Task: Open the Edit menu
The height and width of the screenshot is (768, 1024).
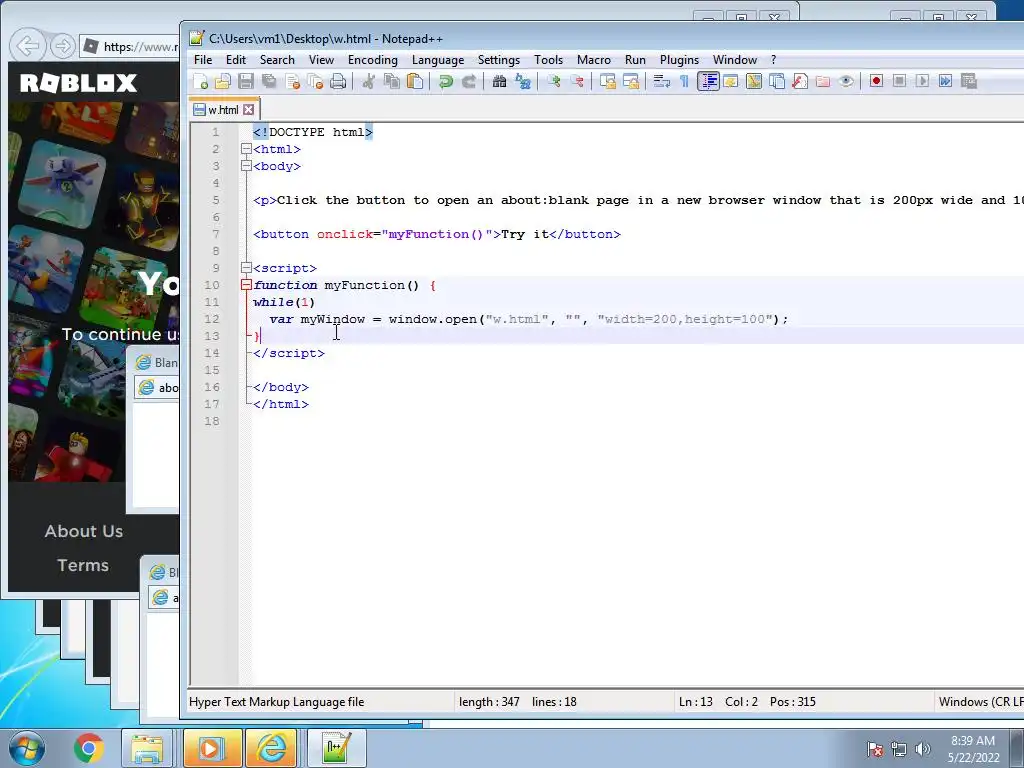Action: click(236, 60)
